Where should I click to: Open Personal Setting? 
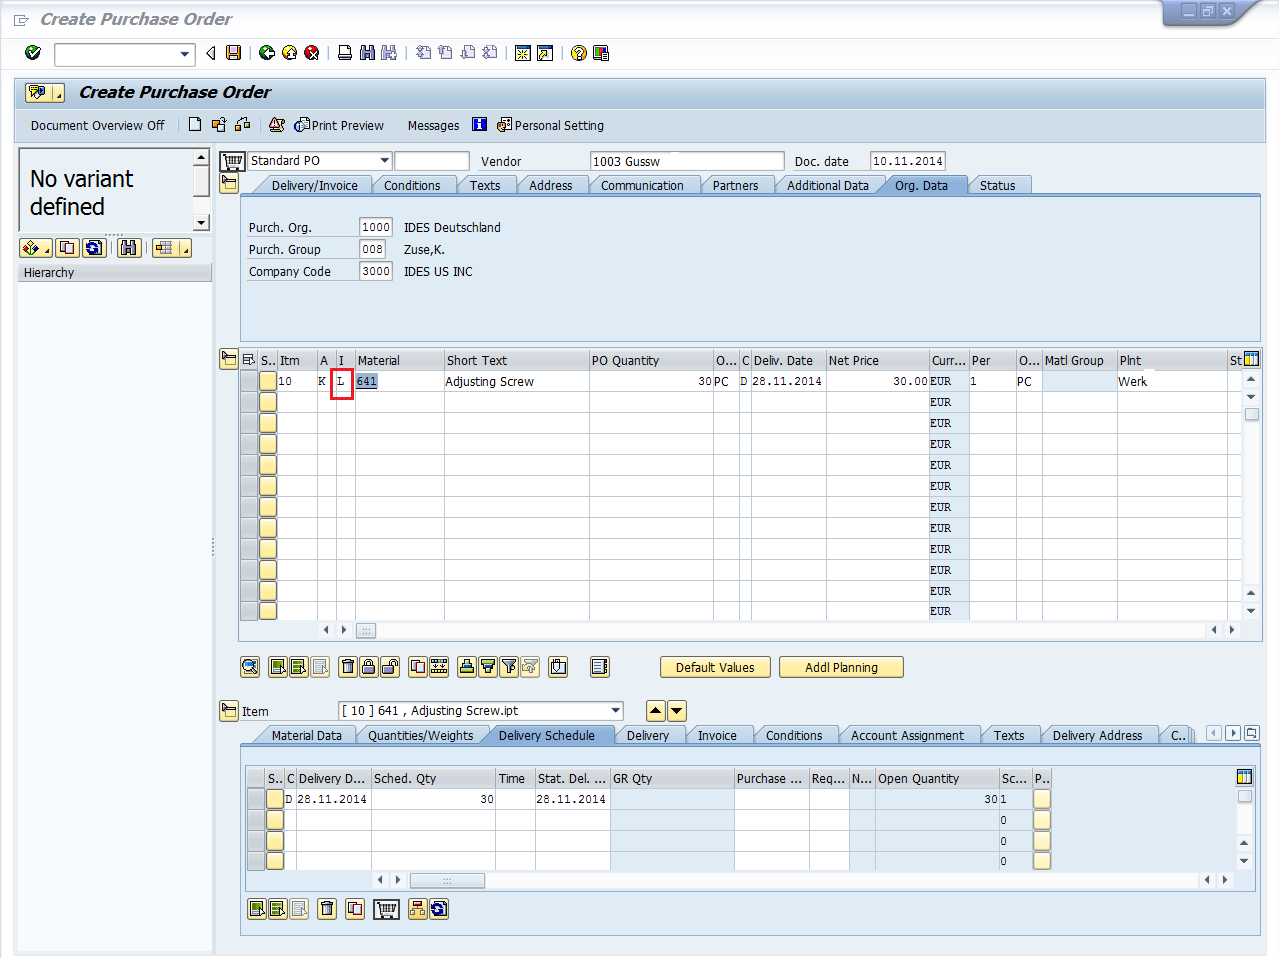tap(550, 126)
